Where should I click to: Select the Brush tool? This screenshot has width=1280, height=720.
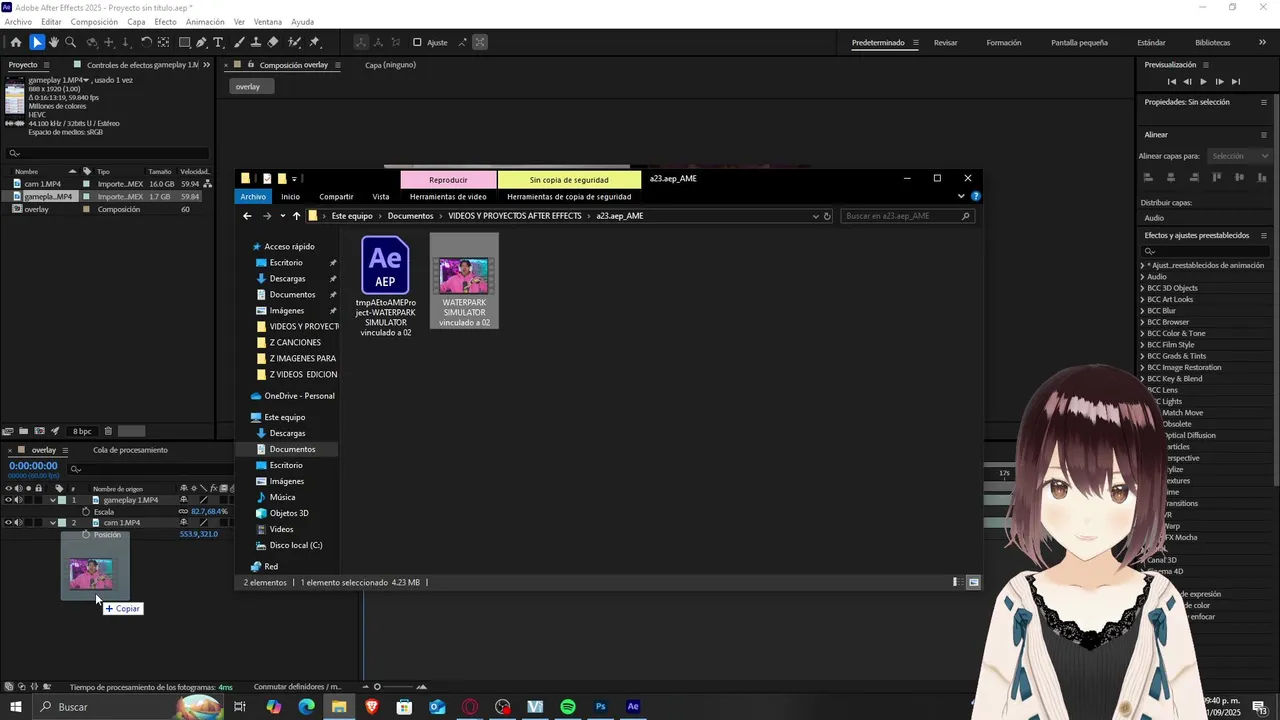click(x=239, y=42)
